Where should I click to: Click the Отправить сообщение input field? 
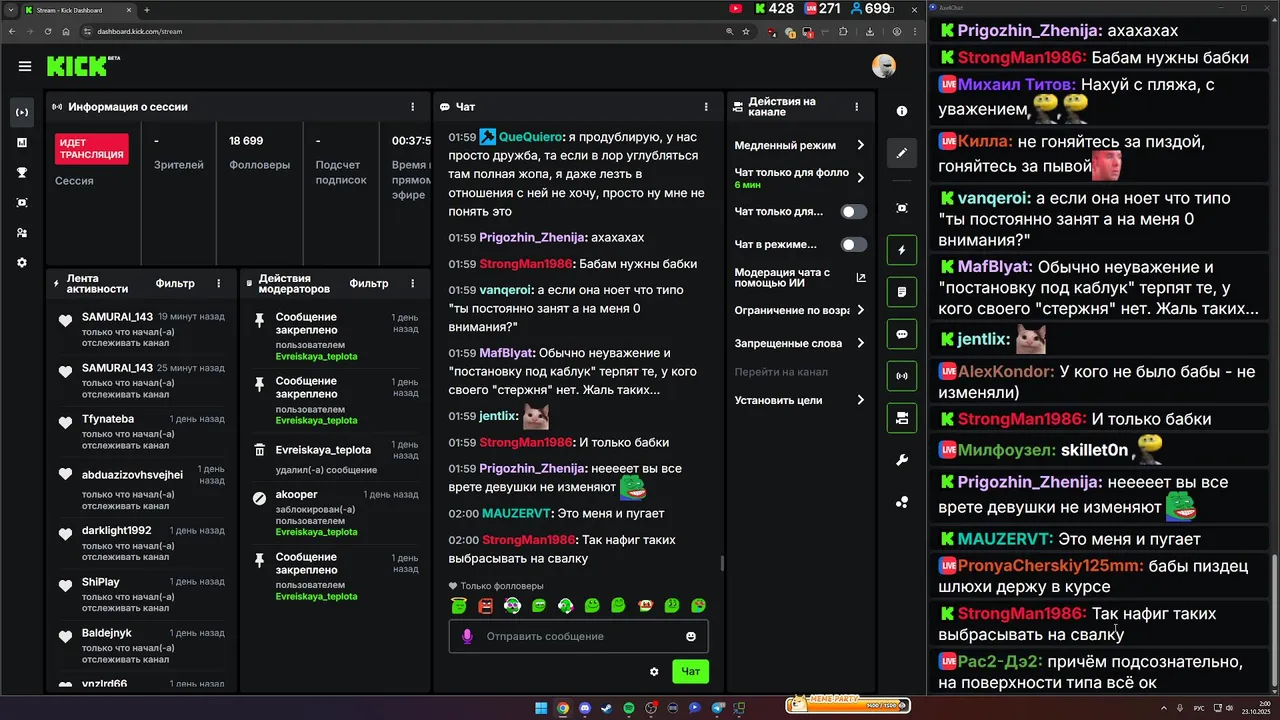coord(578,636)
